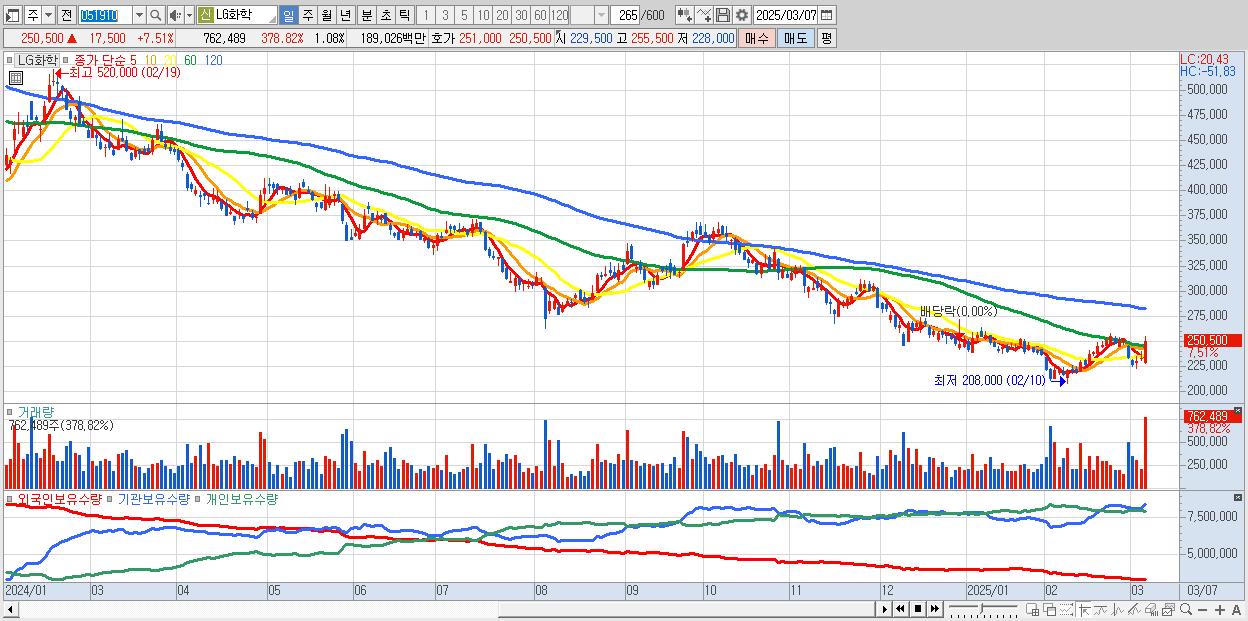
Task: Switch to 월 monthly chart period
Action: pos(326,15)
